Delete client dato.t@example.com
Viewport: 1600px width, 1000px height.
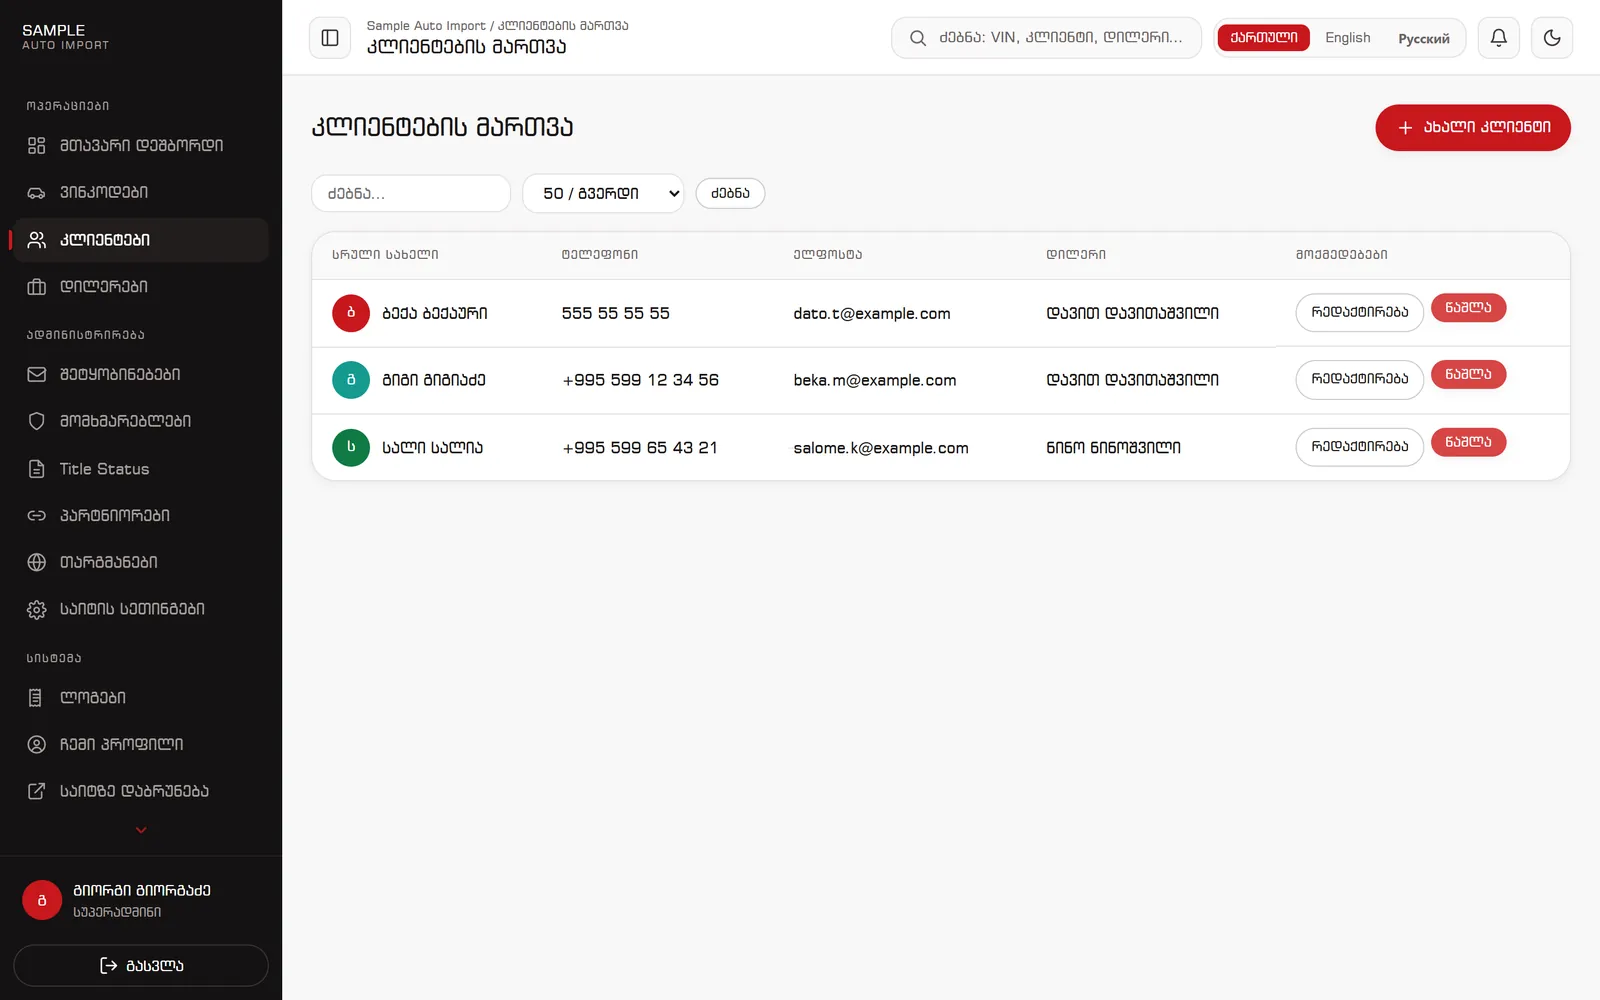(1468, 308)
